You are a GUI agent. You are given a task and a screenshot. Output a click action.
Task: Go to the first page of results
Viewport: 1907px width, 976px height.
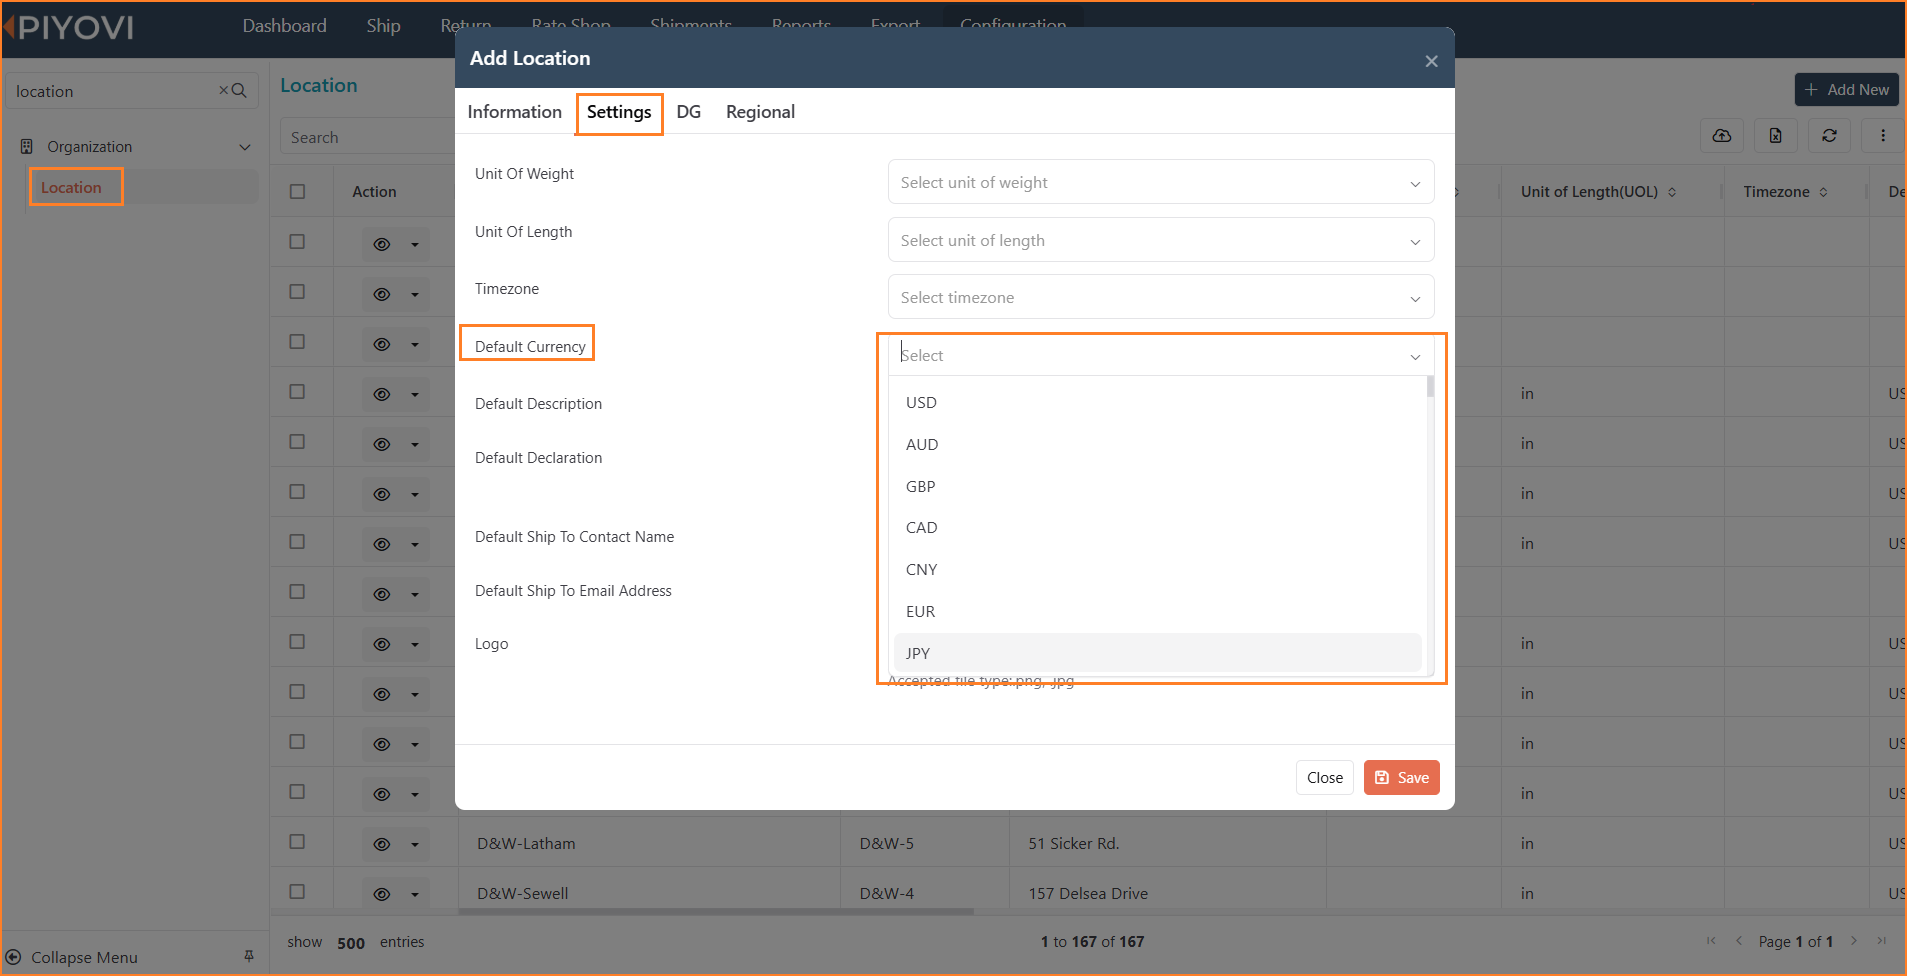click(x=1711, y=941)
